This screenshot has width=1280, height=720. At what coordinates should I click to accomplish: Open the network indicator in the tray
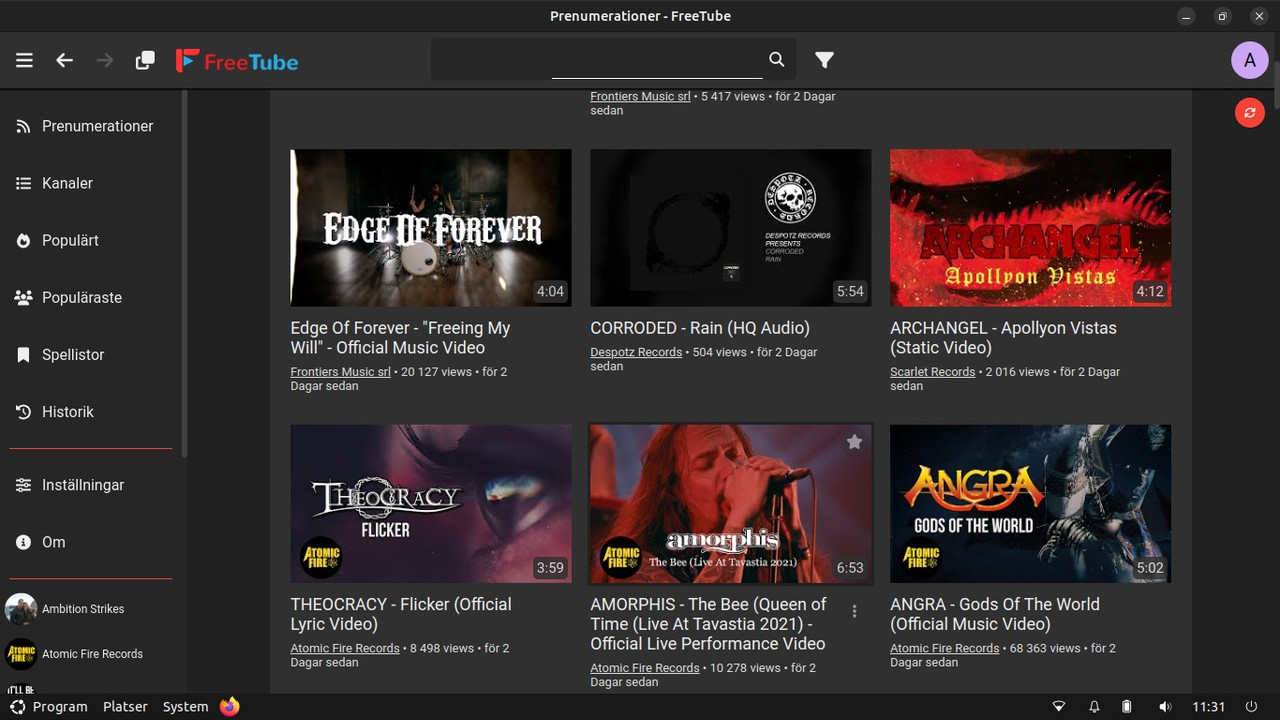pos(1059,707)
